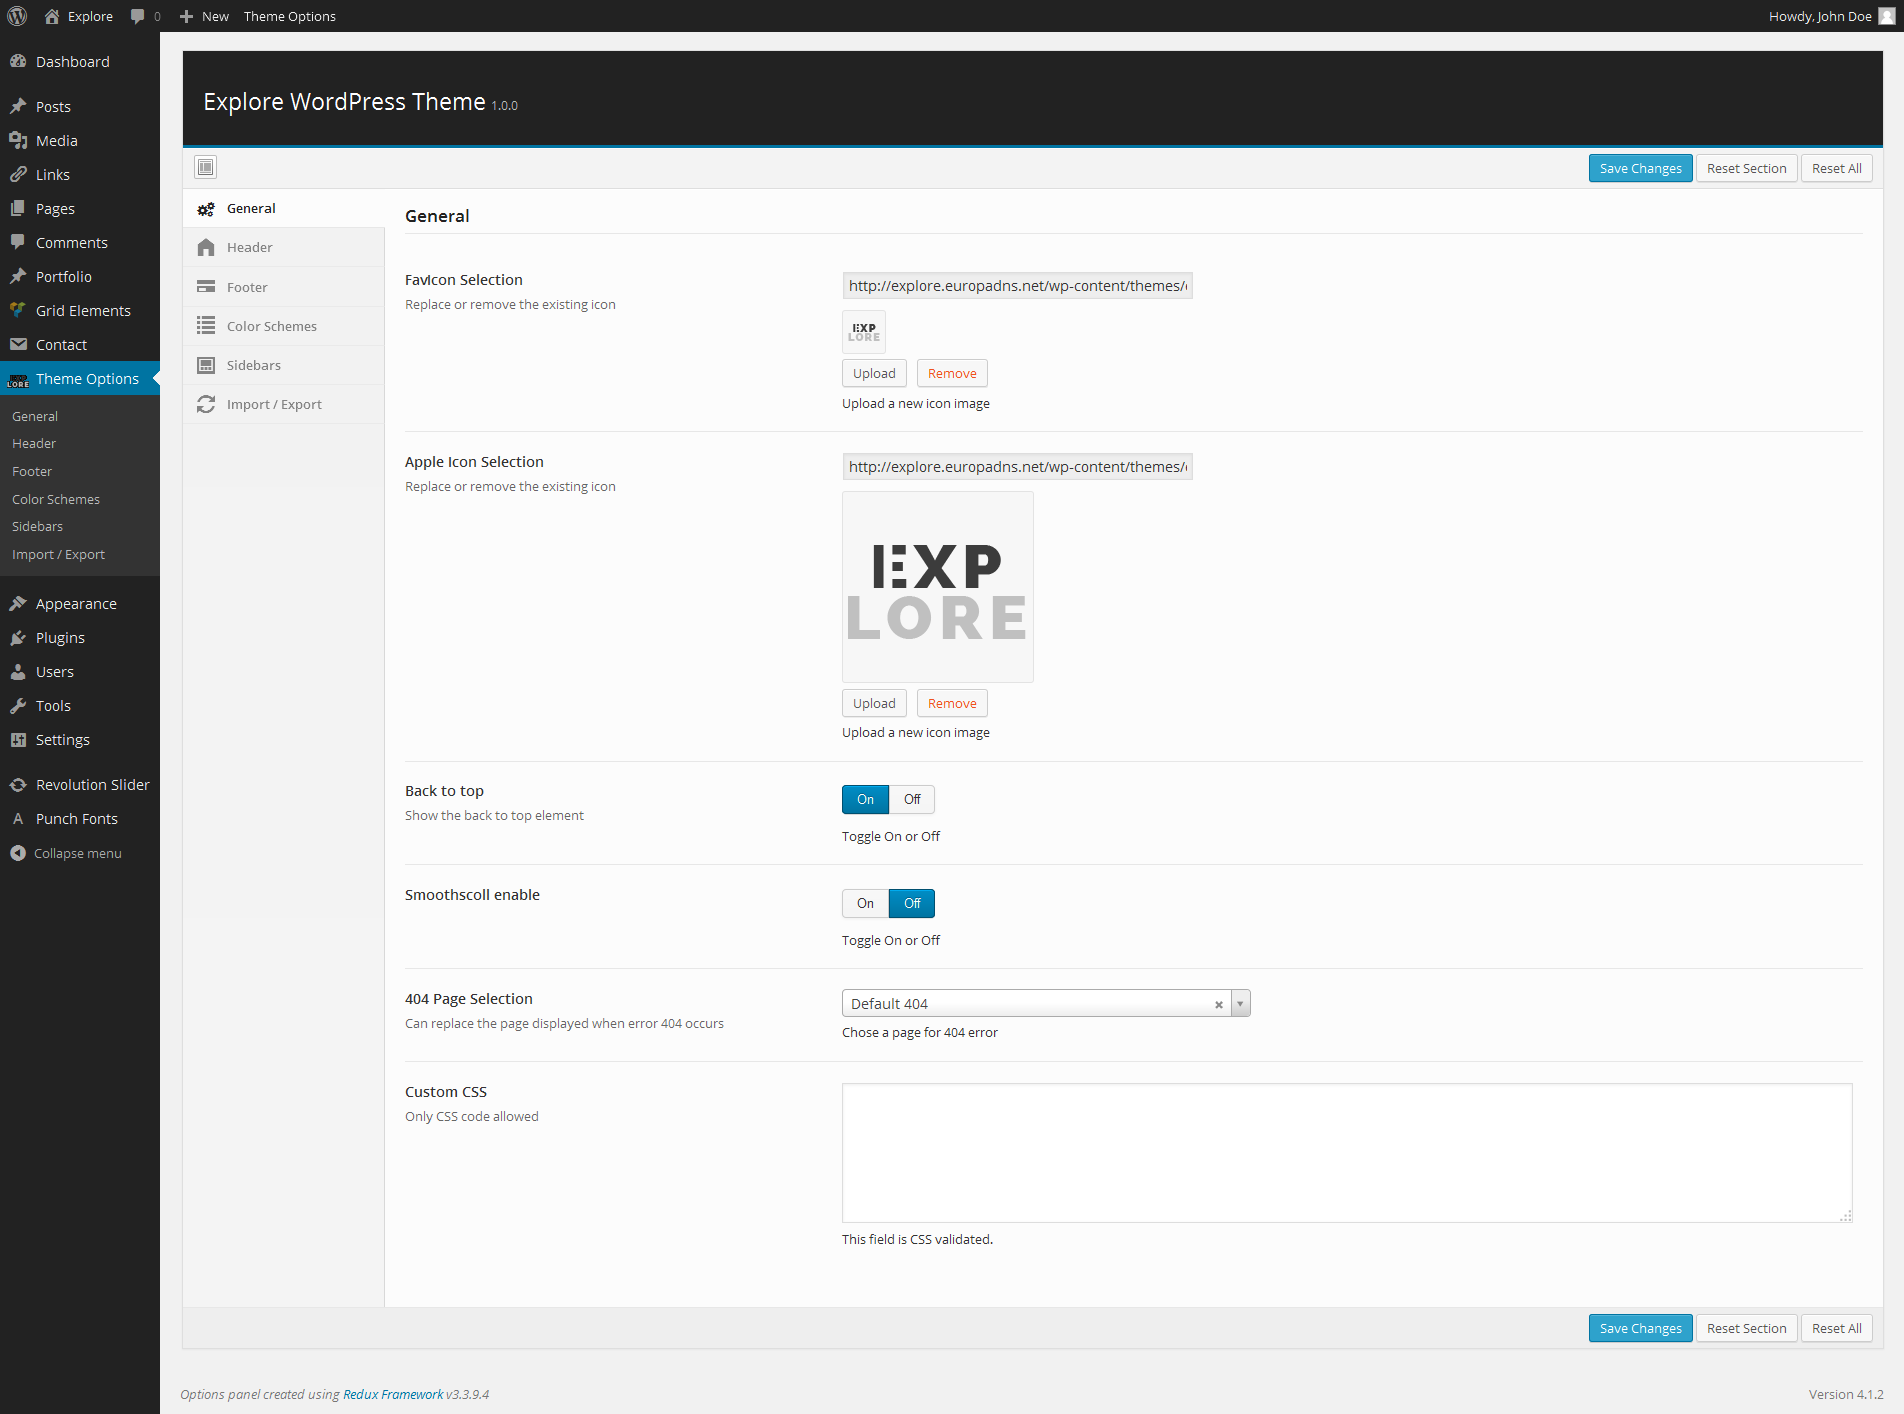Open Color Schemes submenu item in sidebar
1904x1414 pixels.
coord(56,499)
